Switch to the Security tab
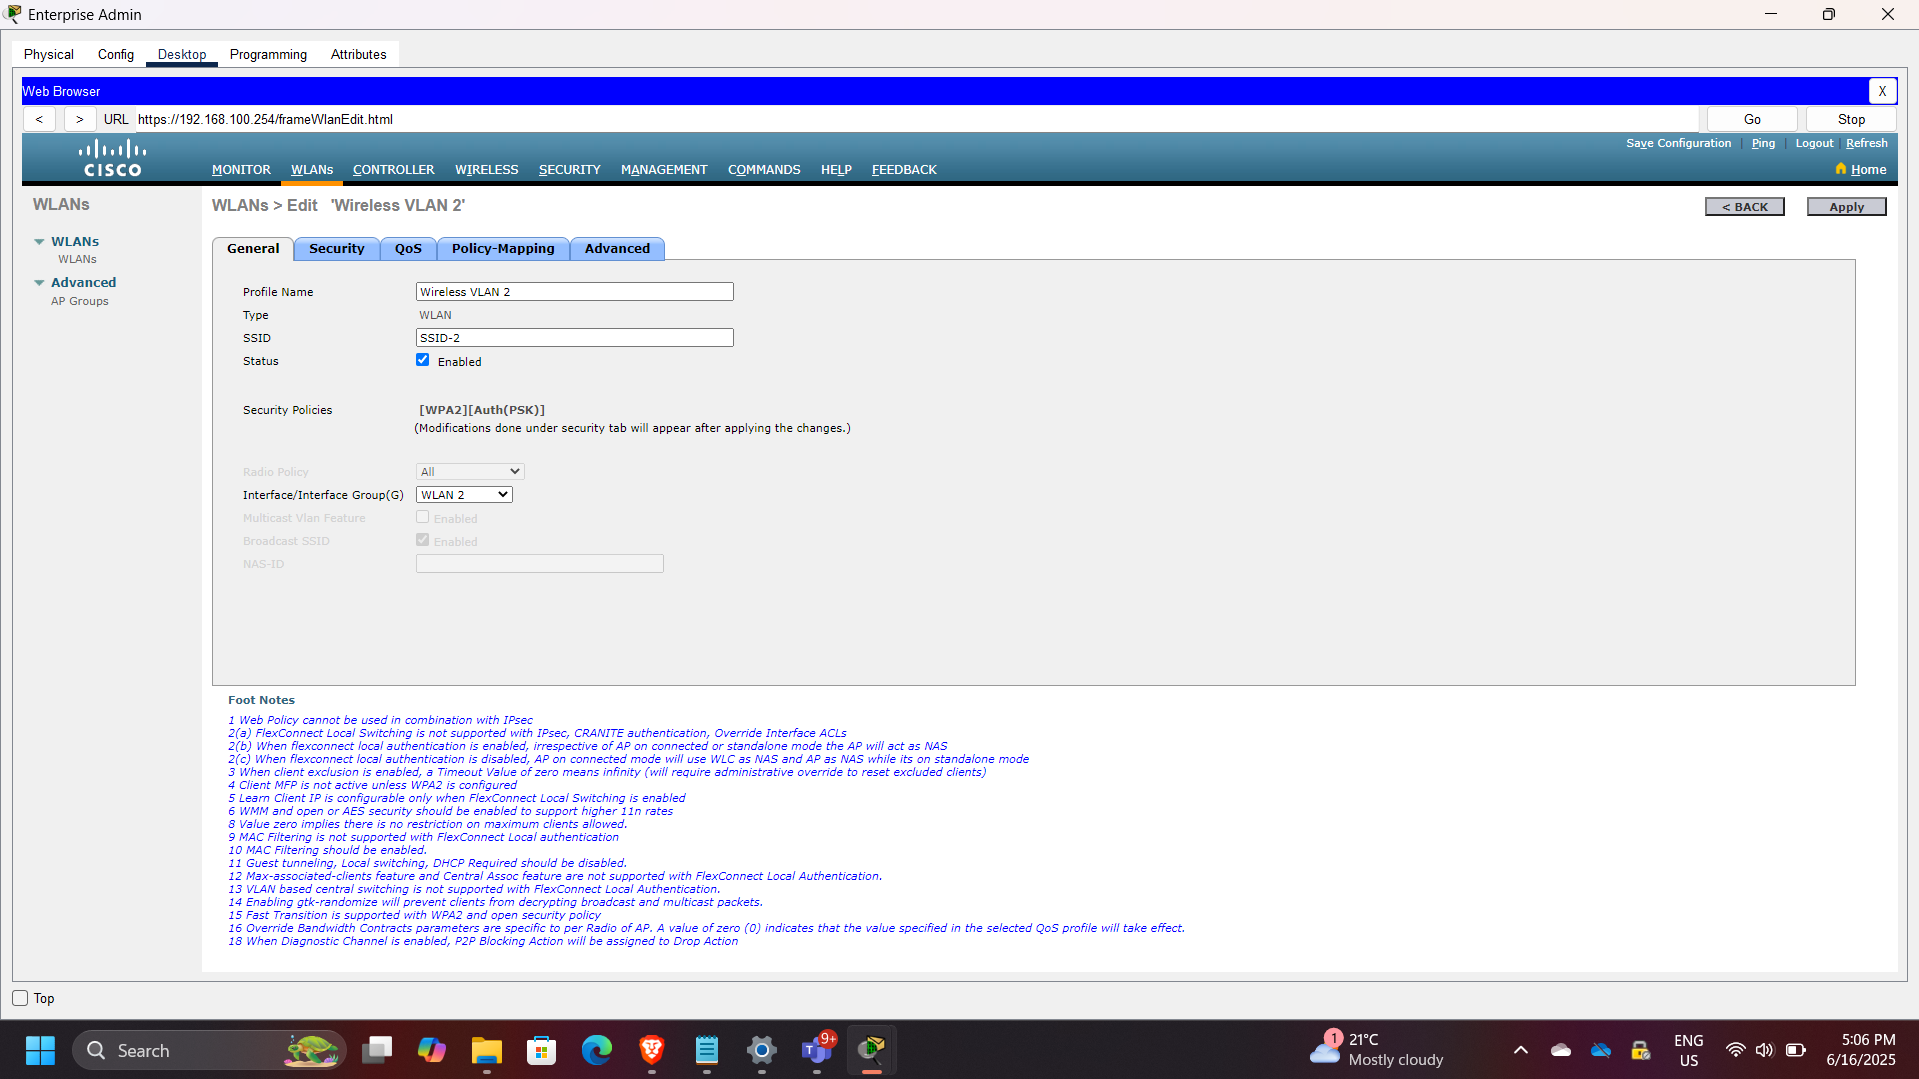This screenshot has height=1079, width=1919. (336, 248)
